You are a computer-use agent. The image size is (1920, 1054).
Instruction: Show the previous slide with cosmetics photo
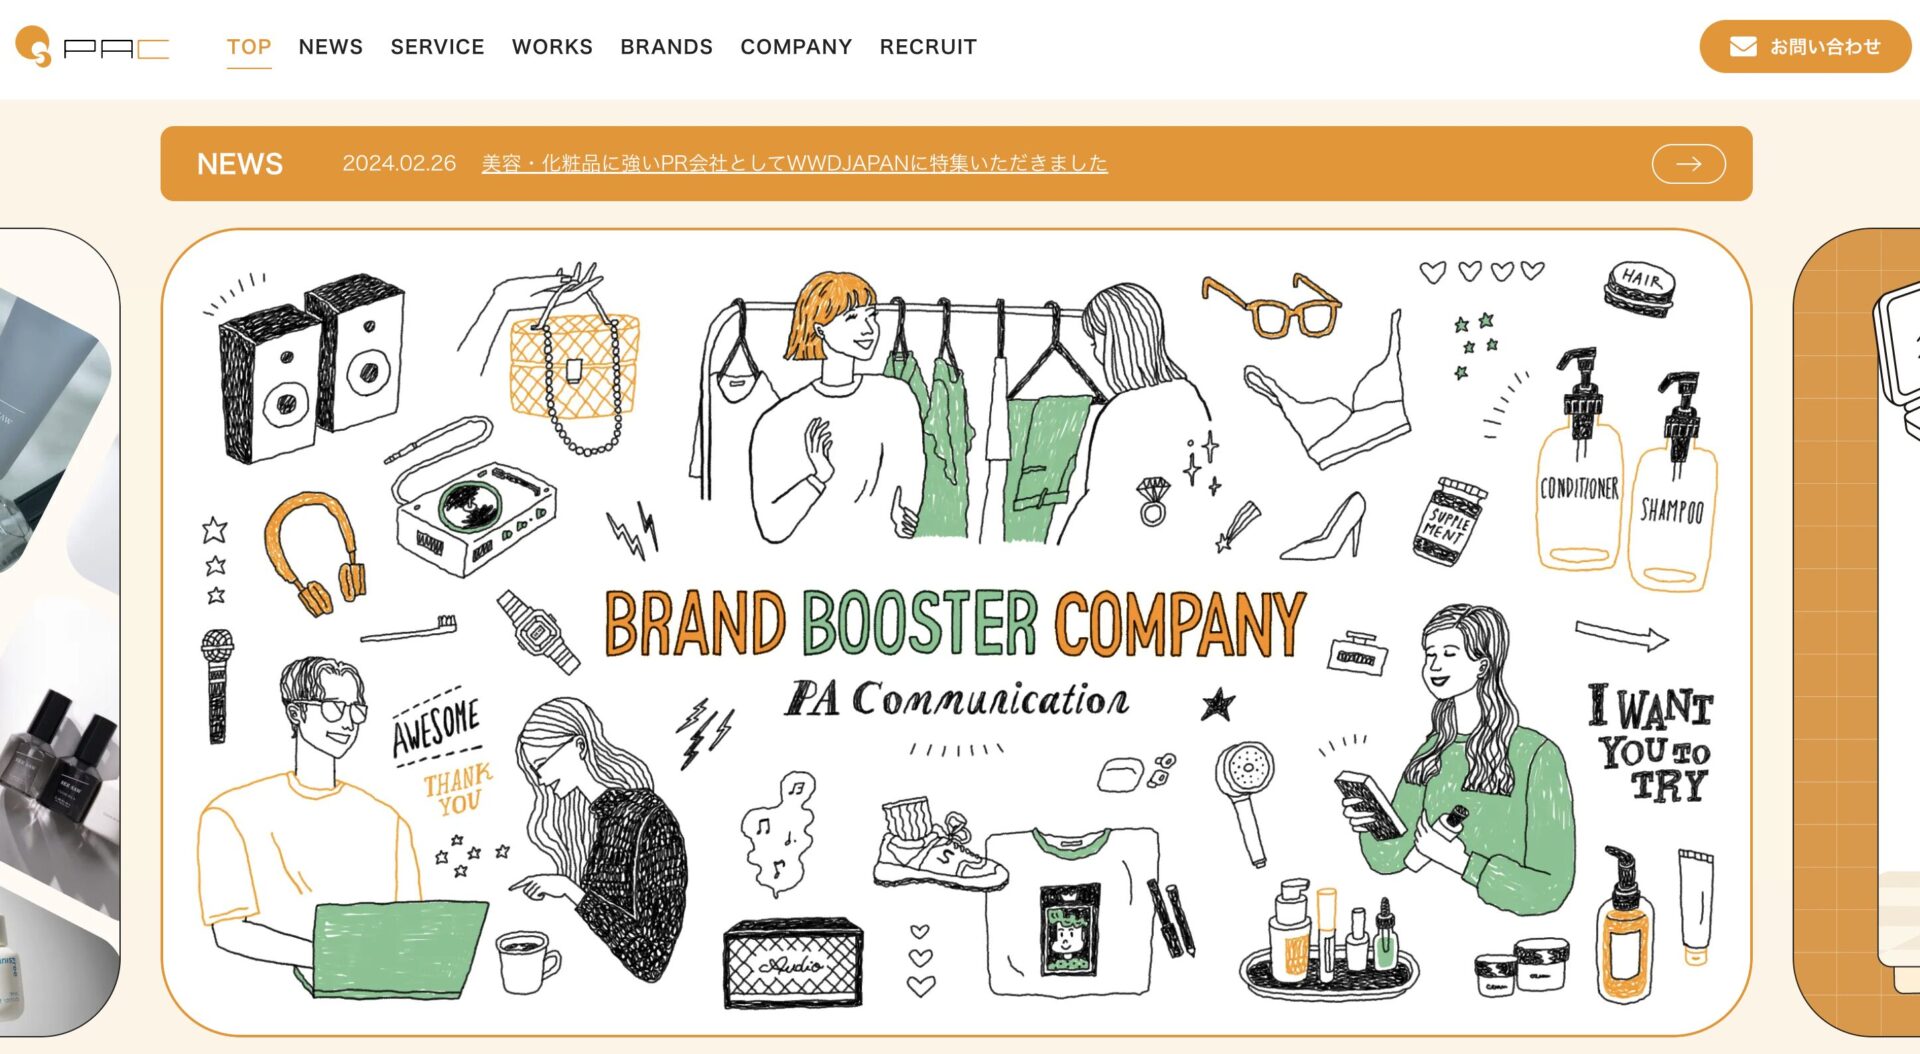point(58,632)
